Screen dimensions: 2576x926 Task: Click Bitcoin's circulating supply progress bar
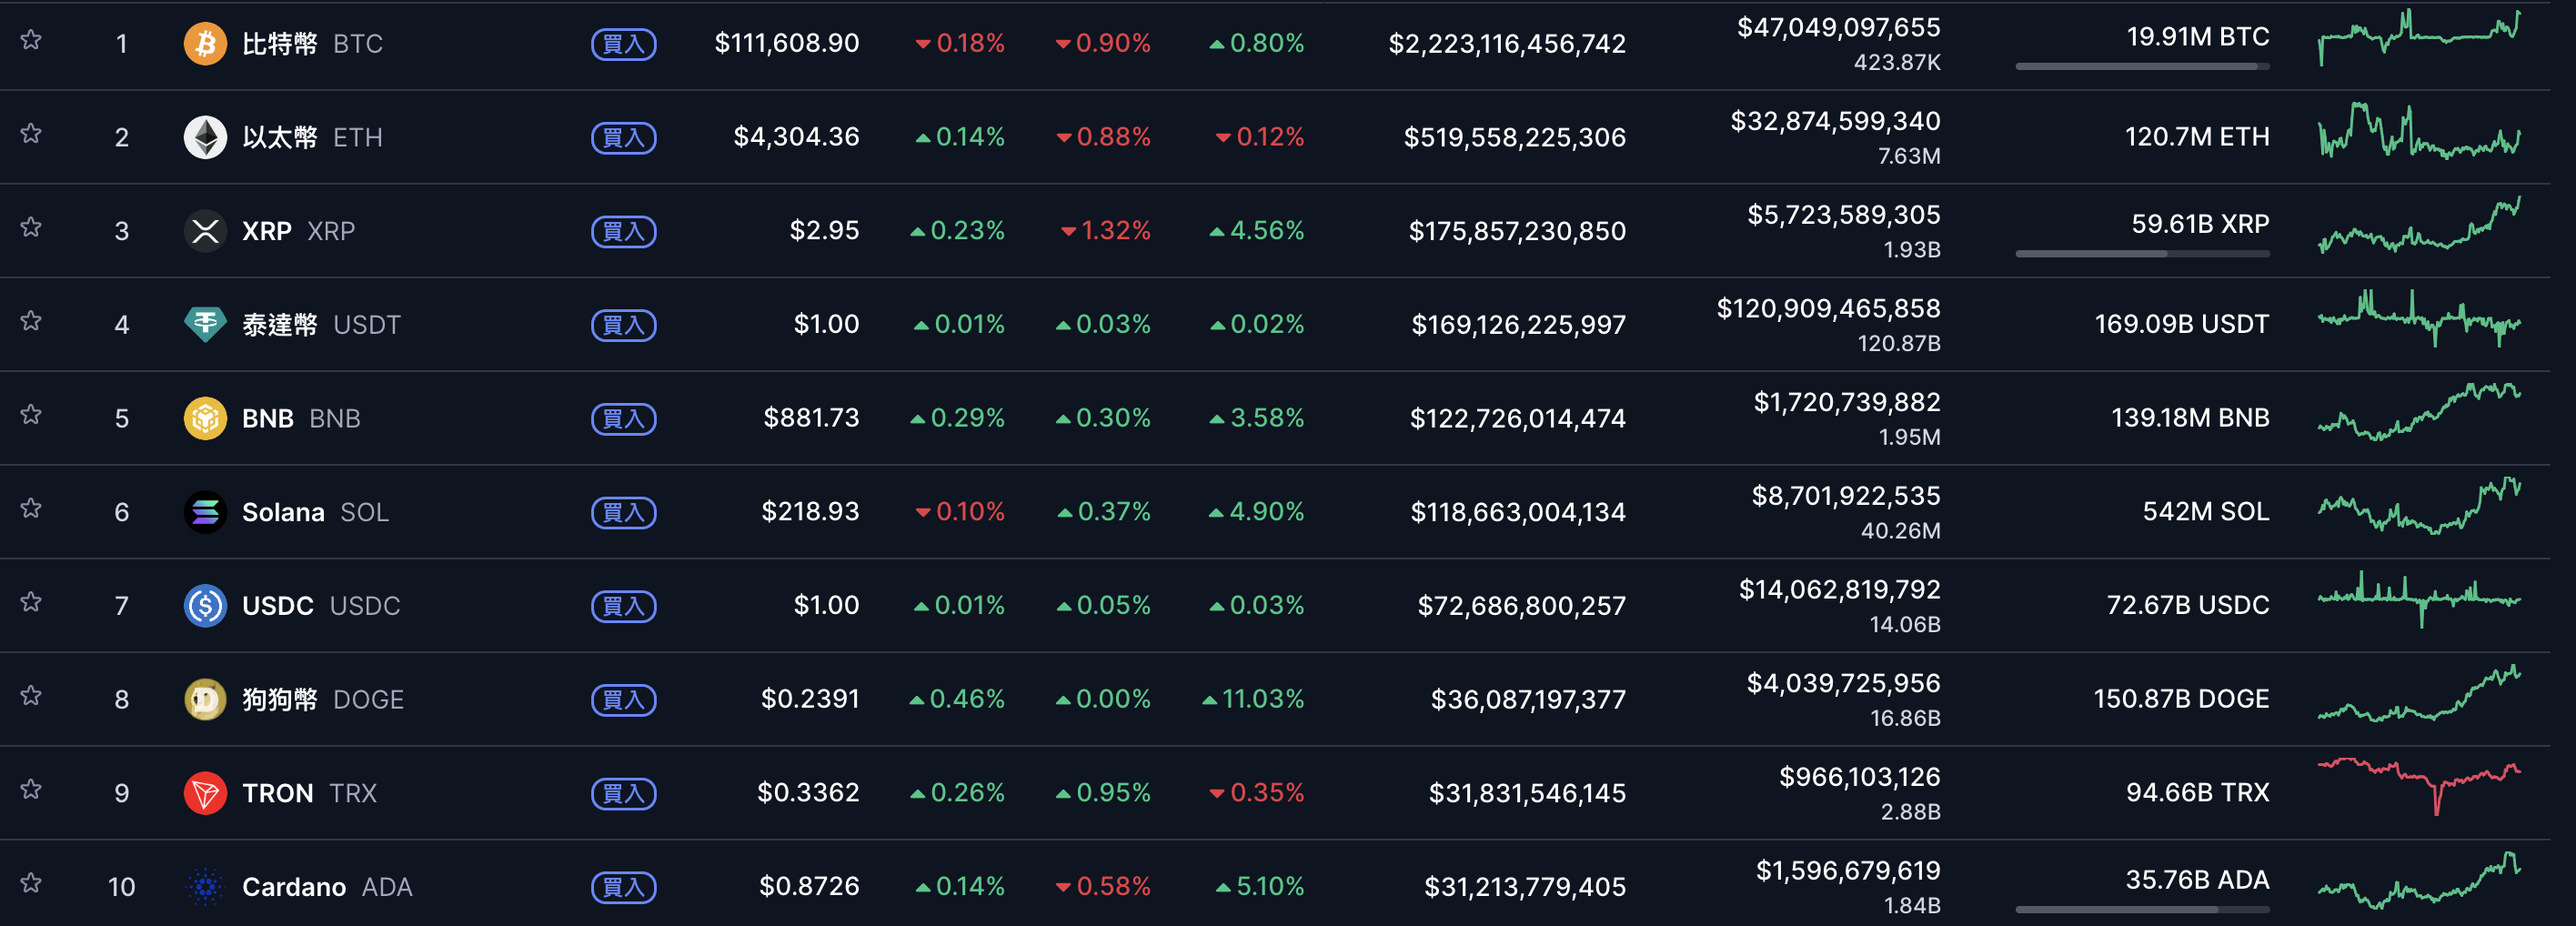point(2141,66)
